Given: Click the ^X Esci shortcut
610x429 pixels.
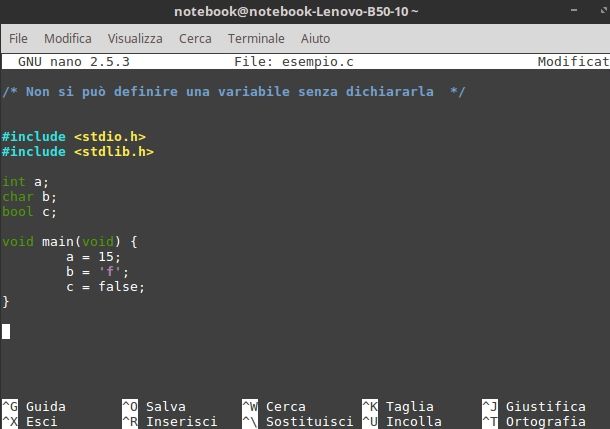Looking at the screenshot, I should 30,422.
